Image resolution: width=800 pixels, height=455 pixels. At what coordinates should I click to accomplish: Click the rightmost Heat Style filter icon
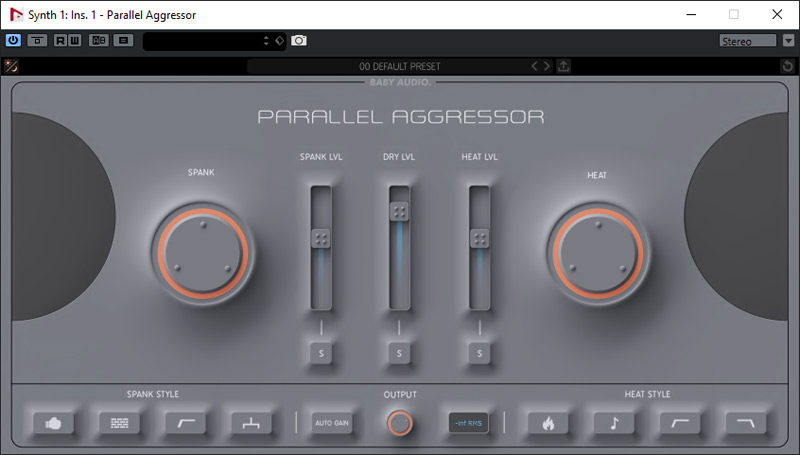[x=746, y=423]
